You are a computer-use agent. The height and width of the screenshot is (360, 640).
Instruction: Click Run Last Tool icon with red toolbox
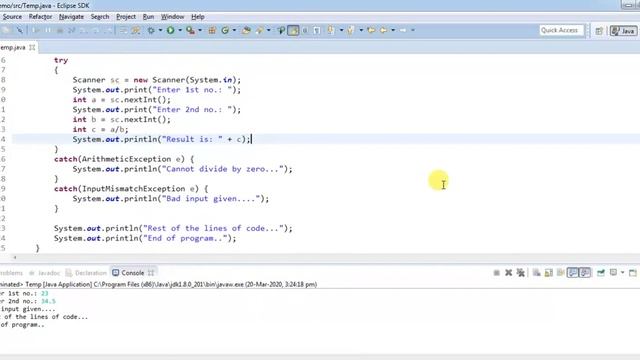[190, 30]
